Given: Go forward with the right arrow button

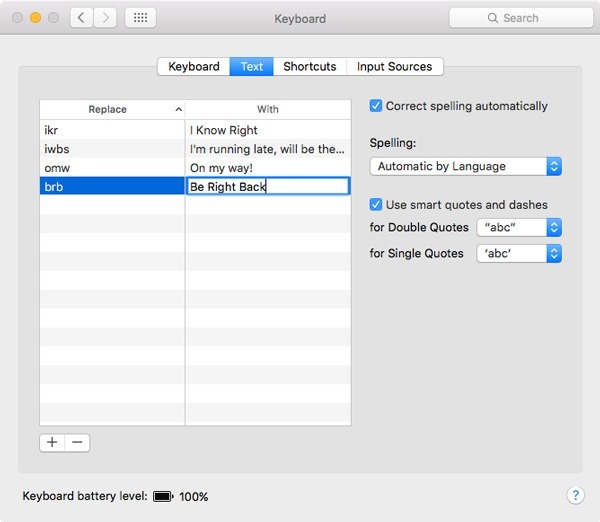Looking at the screenshot, I should 105,18.
